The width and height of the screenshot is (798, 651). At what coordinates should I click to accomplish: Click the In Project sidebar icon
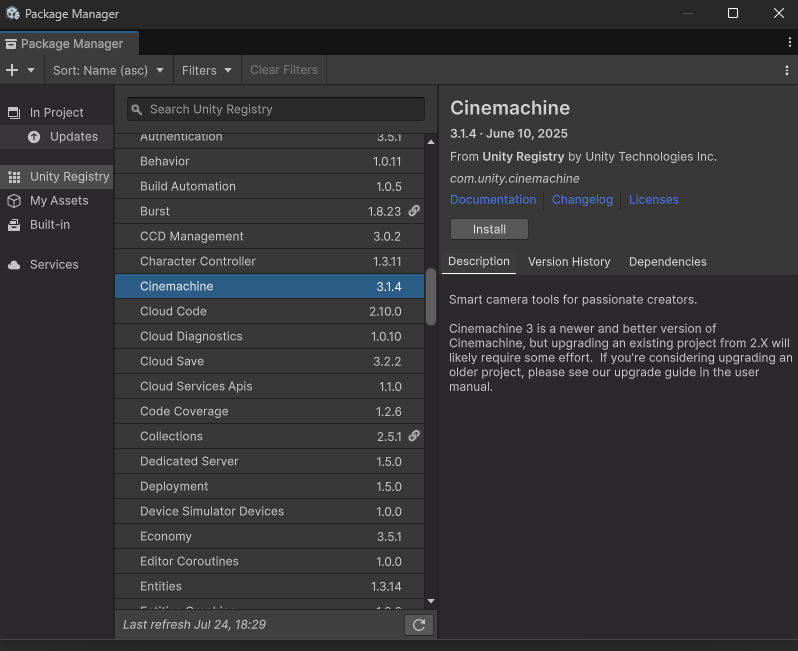pos(14,113)
